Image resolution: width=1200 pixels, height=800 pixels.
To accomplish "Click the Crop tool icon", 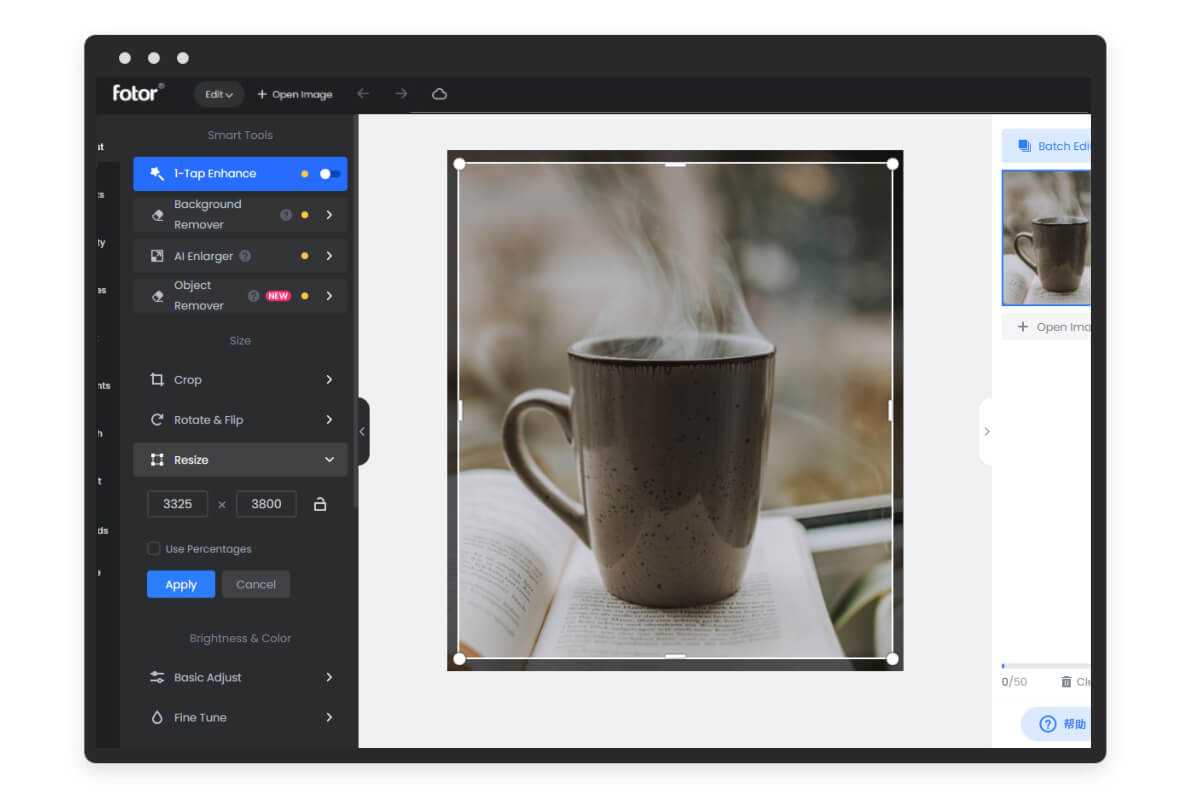I will pyautogui.click(x=157, y=380).
